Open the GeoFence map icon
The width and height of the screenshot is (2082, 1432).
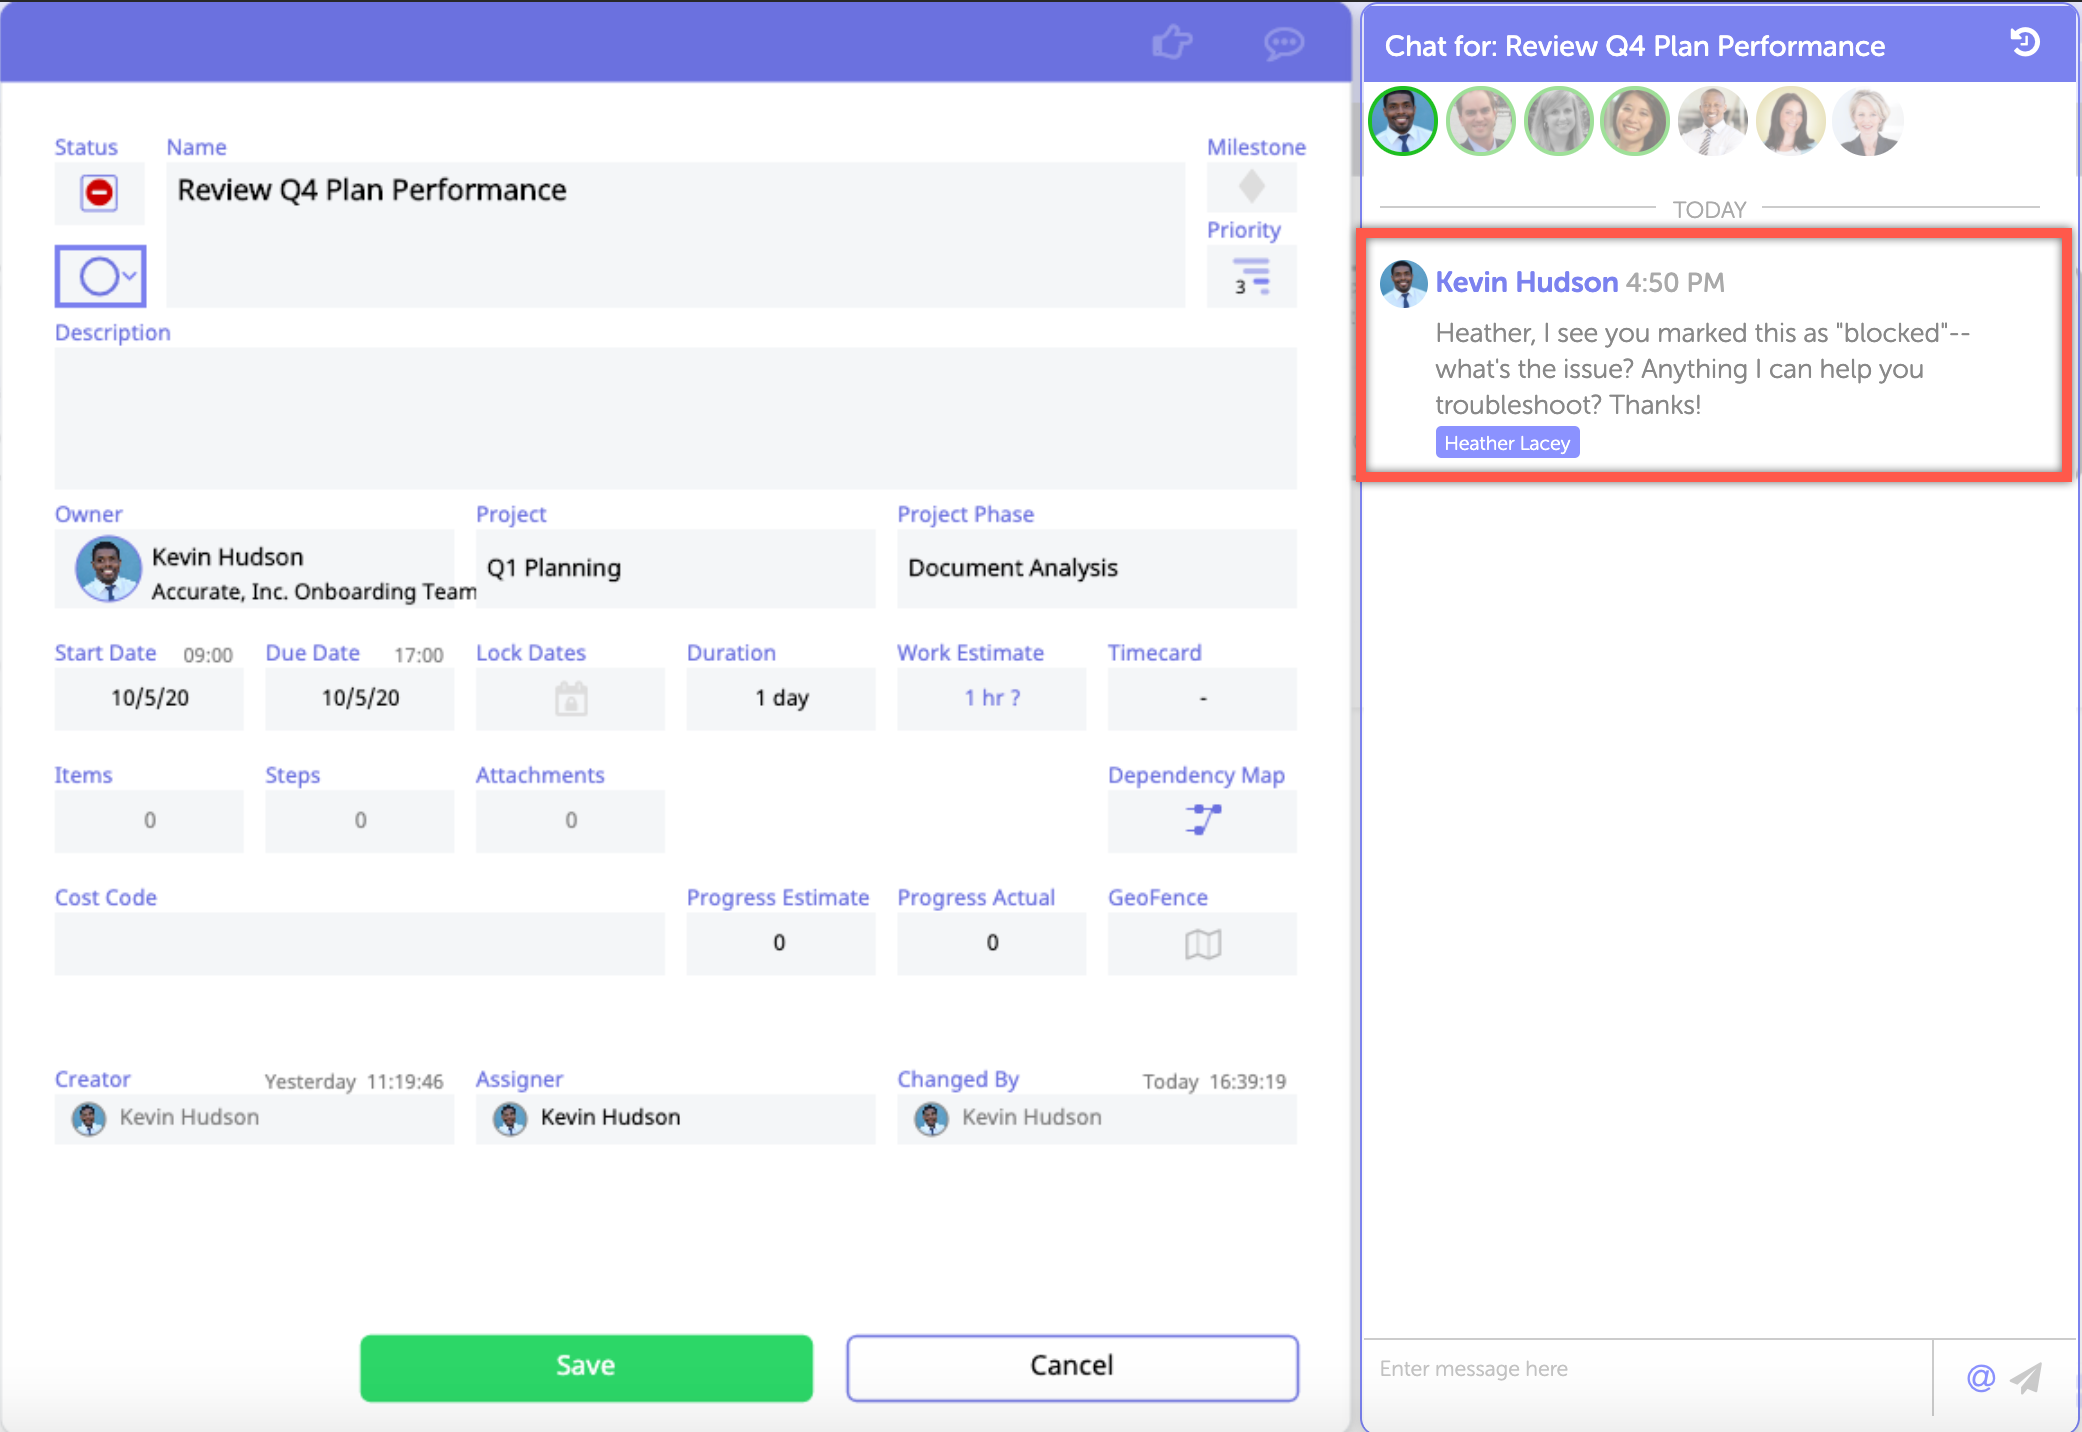pyautogui.click(x=1203, y=943)
